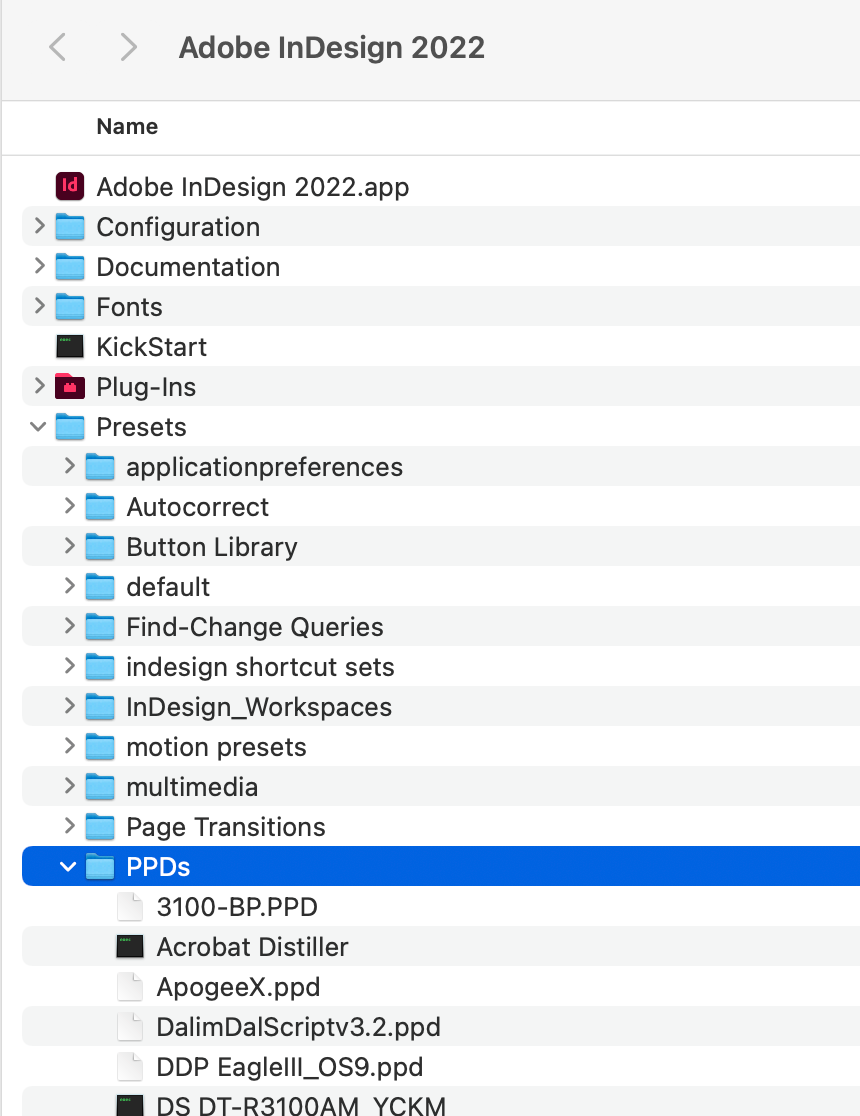Expand the Autocorrect folder chevron
This screenshot has width=860, height=1116.
pyautogui.click(x=69, y=506)
